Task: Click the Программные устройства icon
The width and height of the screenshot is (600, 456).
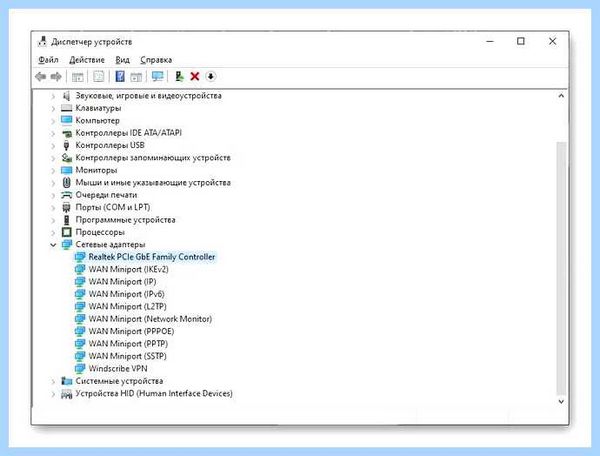Action: (x=67, y=220)
